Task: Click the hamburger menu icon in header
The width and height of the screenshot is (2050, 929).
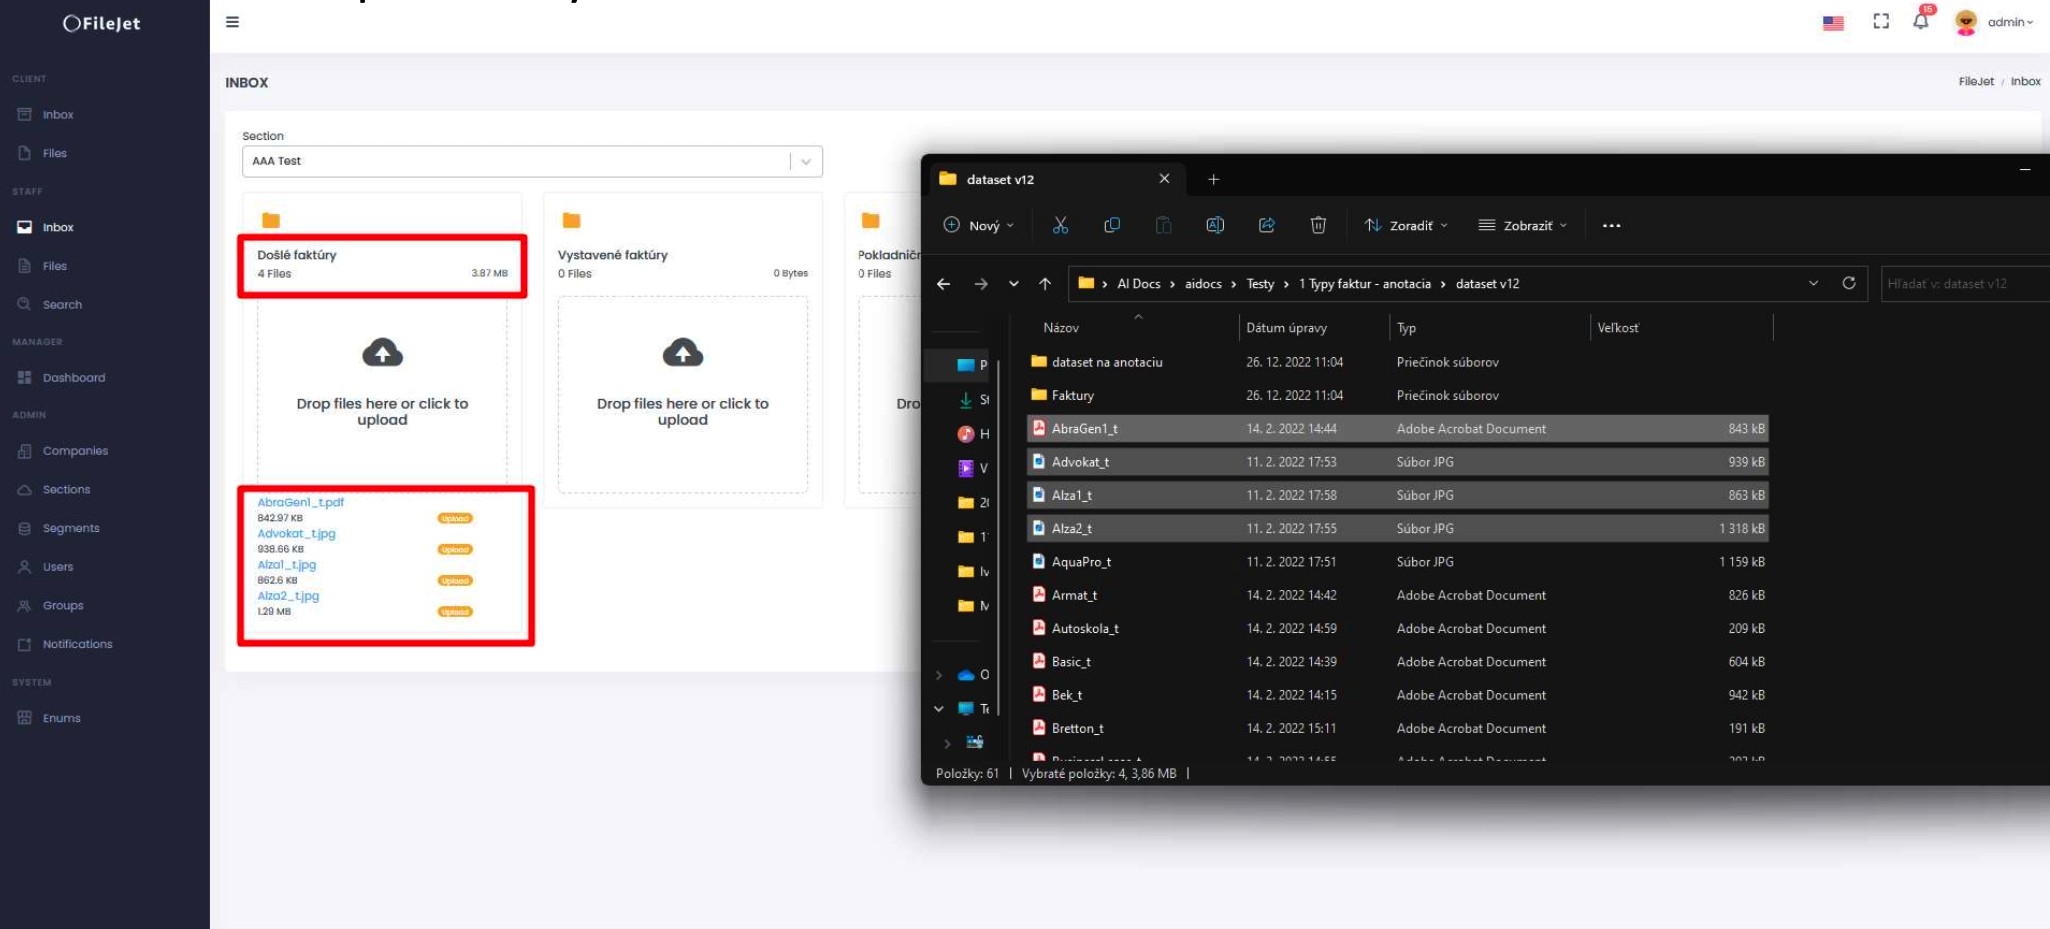Action: click(232, 22)
